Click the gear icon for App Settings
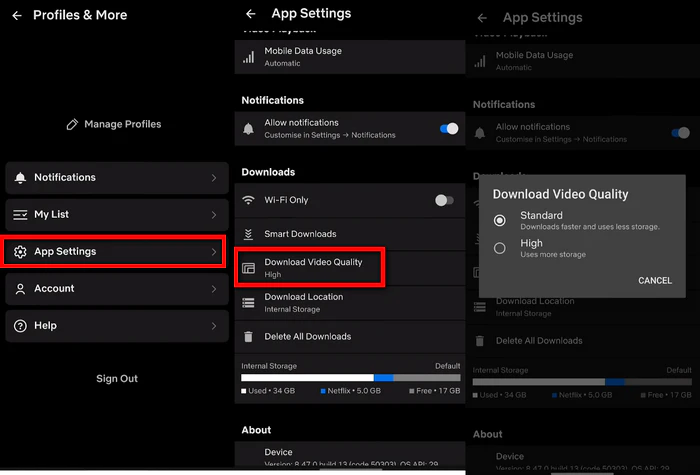This screenshot has width=700, height=475. coord(20,252)
